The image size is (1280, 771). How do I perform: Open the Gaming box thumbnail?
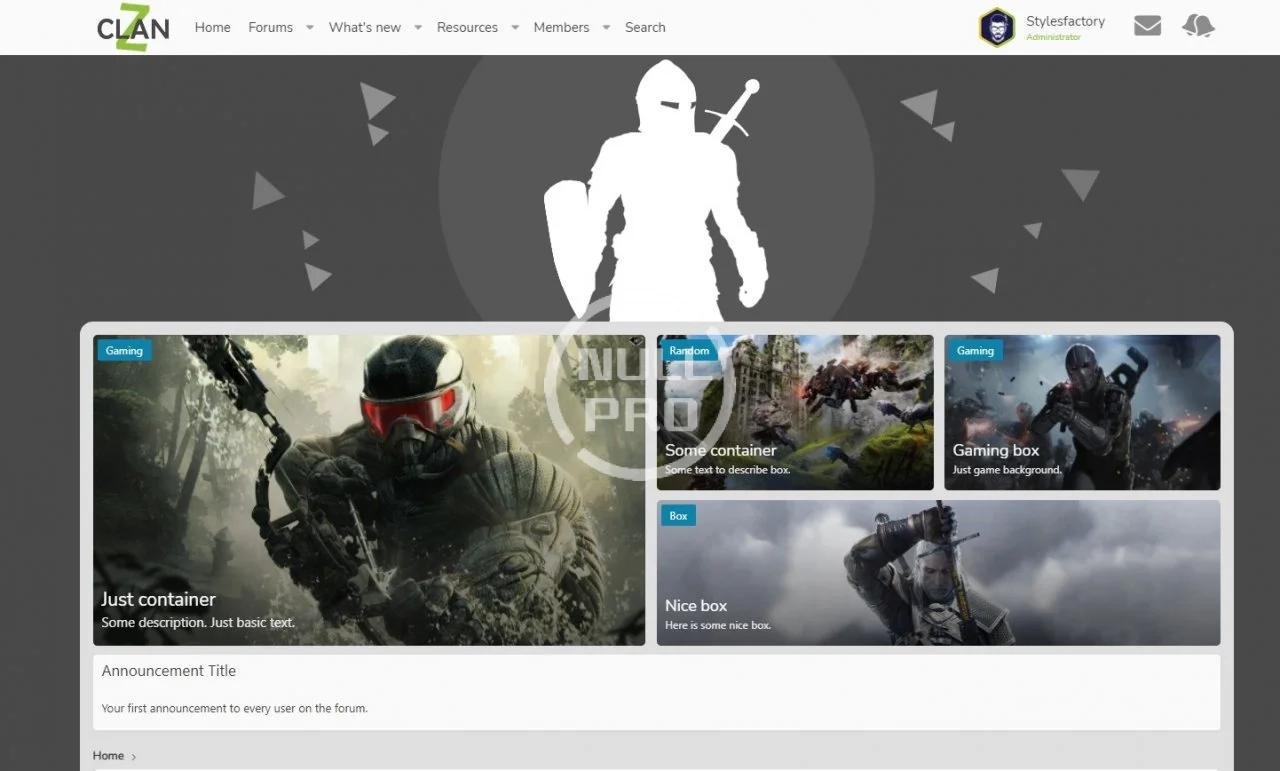(x=1081, y=410)
